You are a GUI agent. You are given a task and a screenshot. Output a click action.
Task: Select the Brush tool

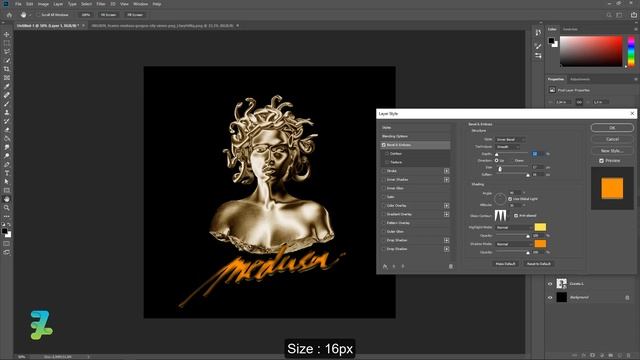point(7,104)
